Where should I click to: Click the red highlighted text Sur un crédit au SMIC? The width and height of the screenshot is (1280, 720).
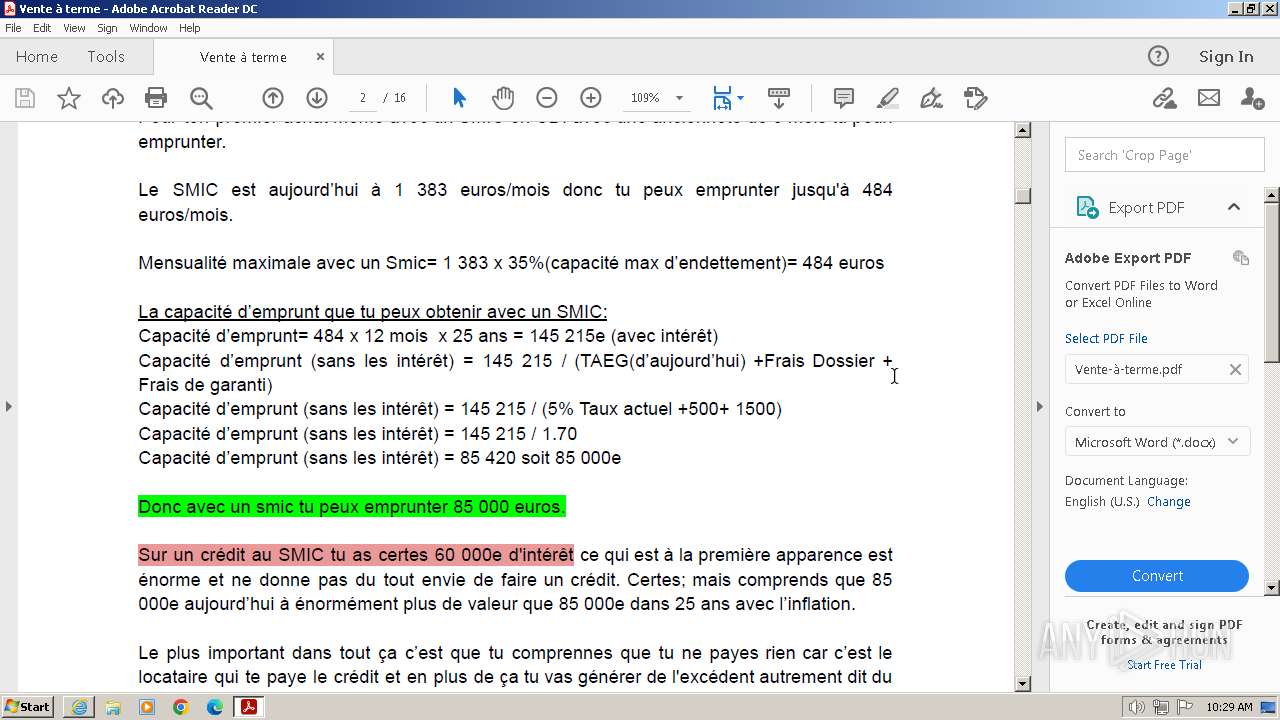click(356, 555)
